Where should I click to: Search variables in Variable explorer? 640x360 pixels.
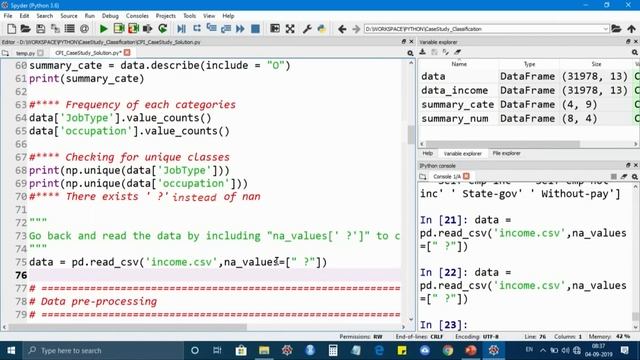635,52
